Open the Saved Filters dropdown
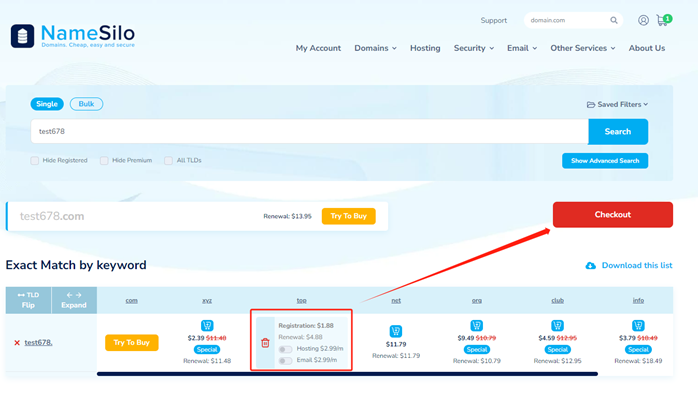Image resolution: width=698 pixels, height=405 pixels. [x=617, y=105]
